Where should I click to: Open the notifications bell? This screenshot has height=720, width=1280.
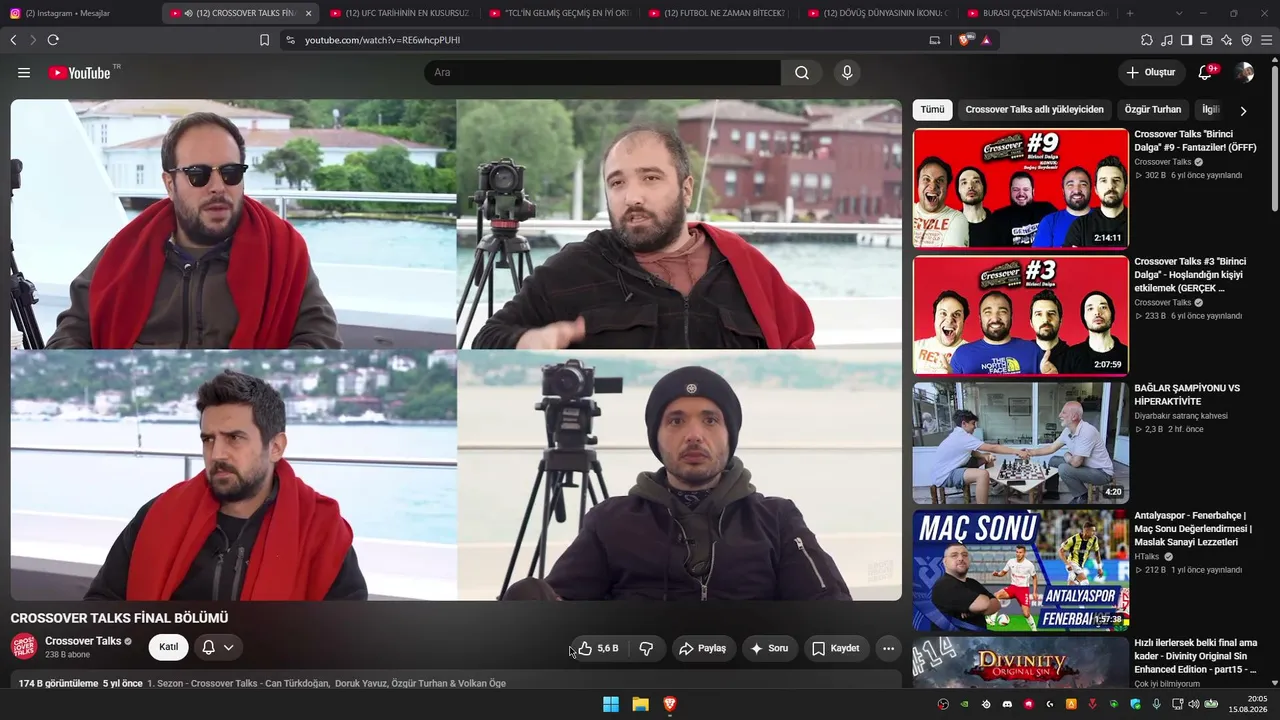tap(1205, 73)
